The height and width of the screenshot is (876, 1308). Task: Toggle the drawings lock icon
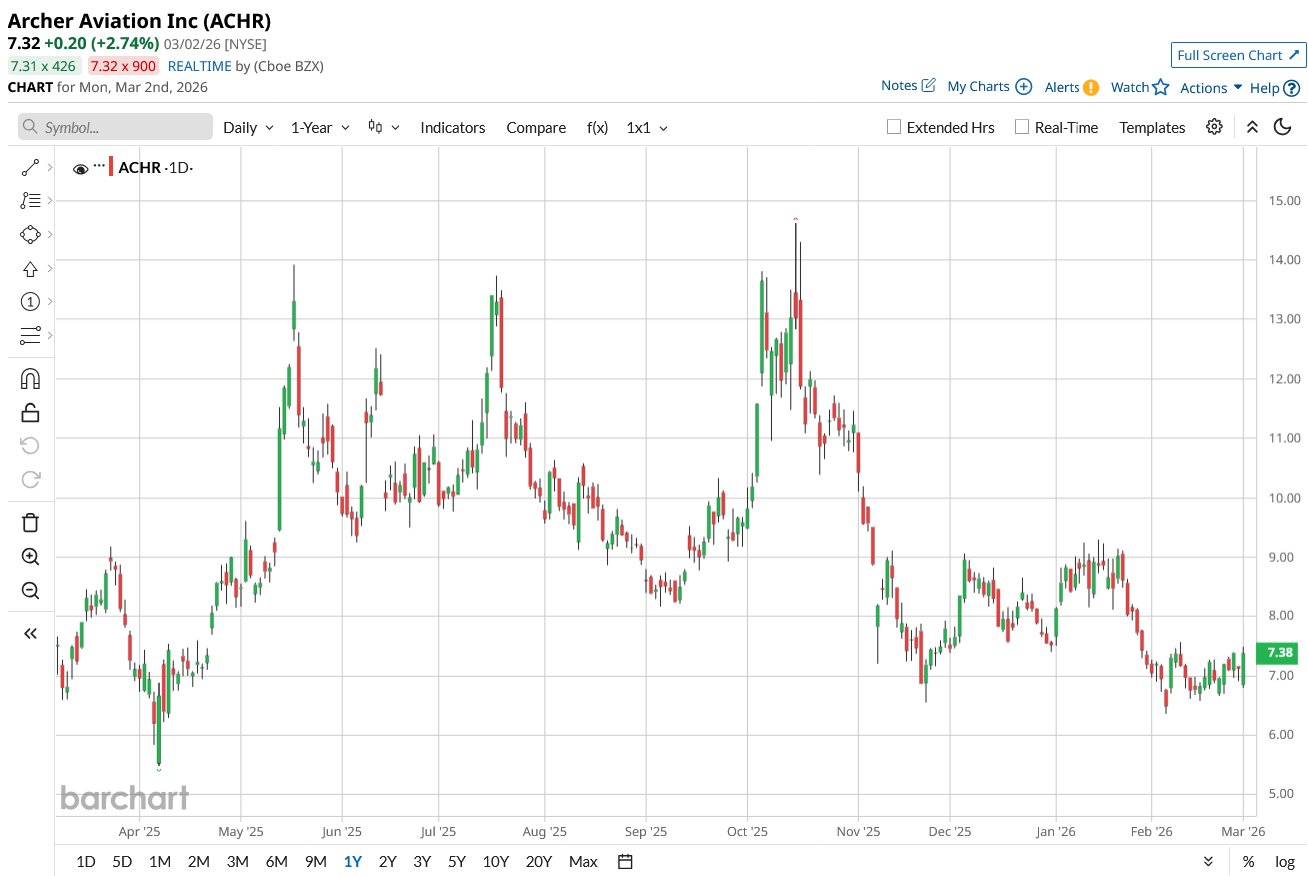[x=30, y=412]
